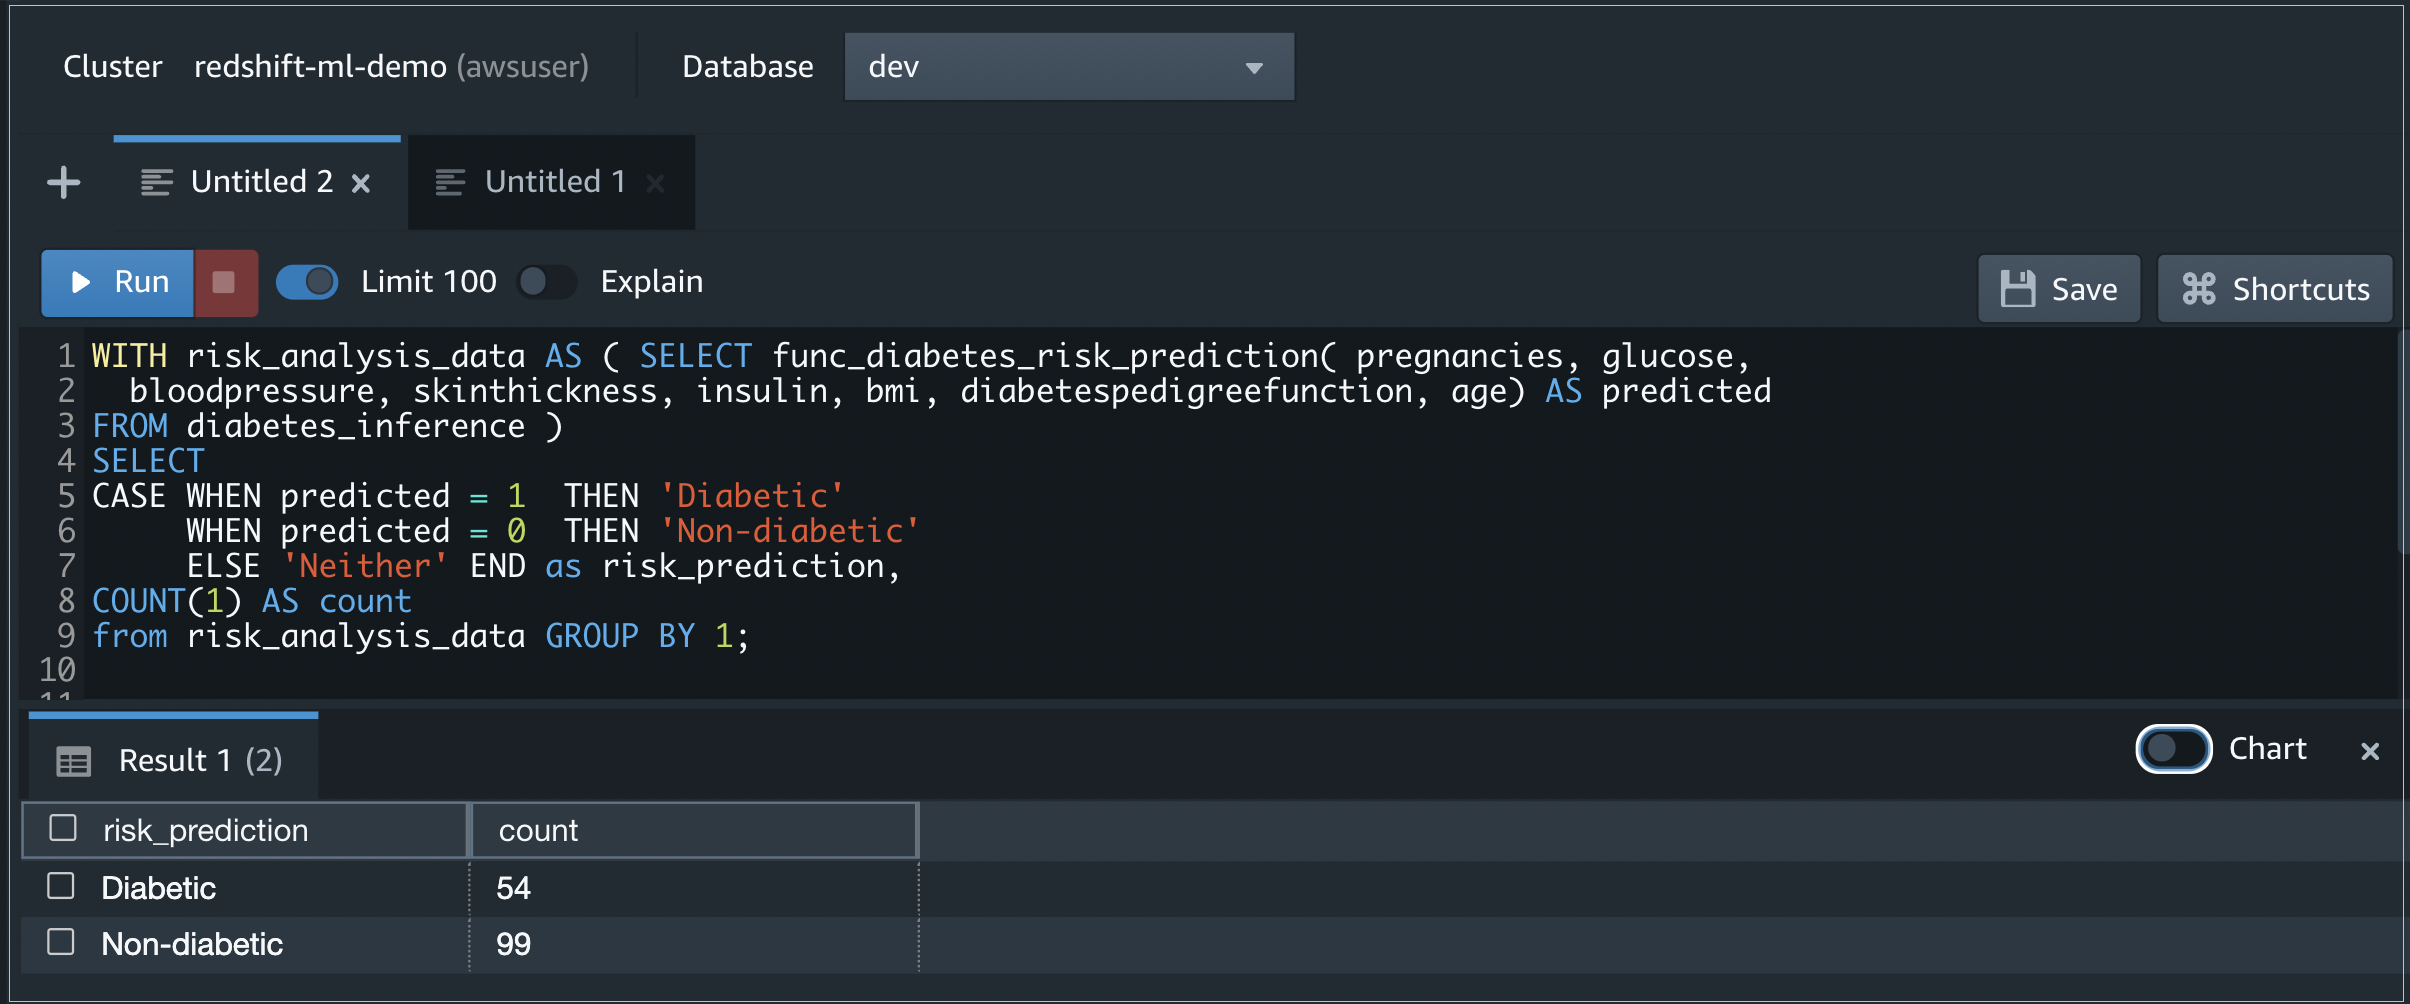The width and height of the screenshot is (2410, 1004).
Task: Disable the Limit 100 toggle
Action: (x=307, y=282)
